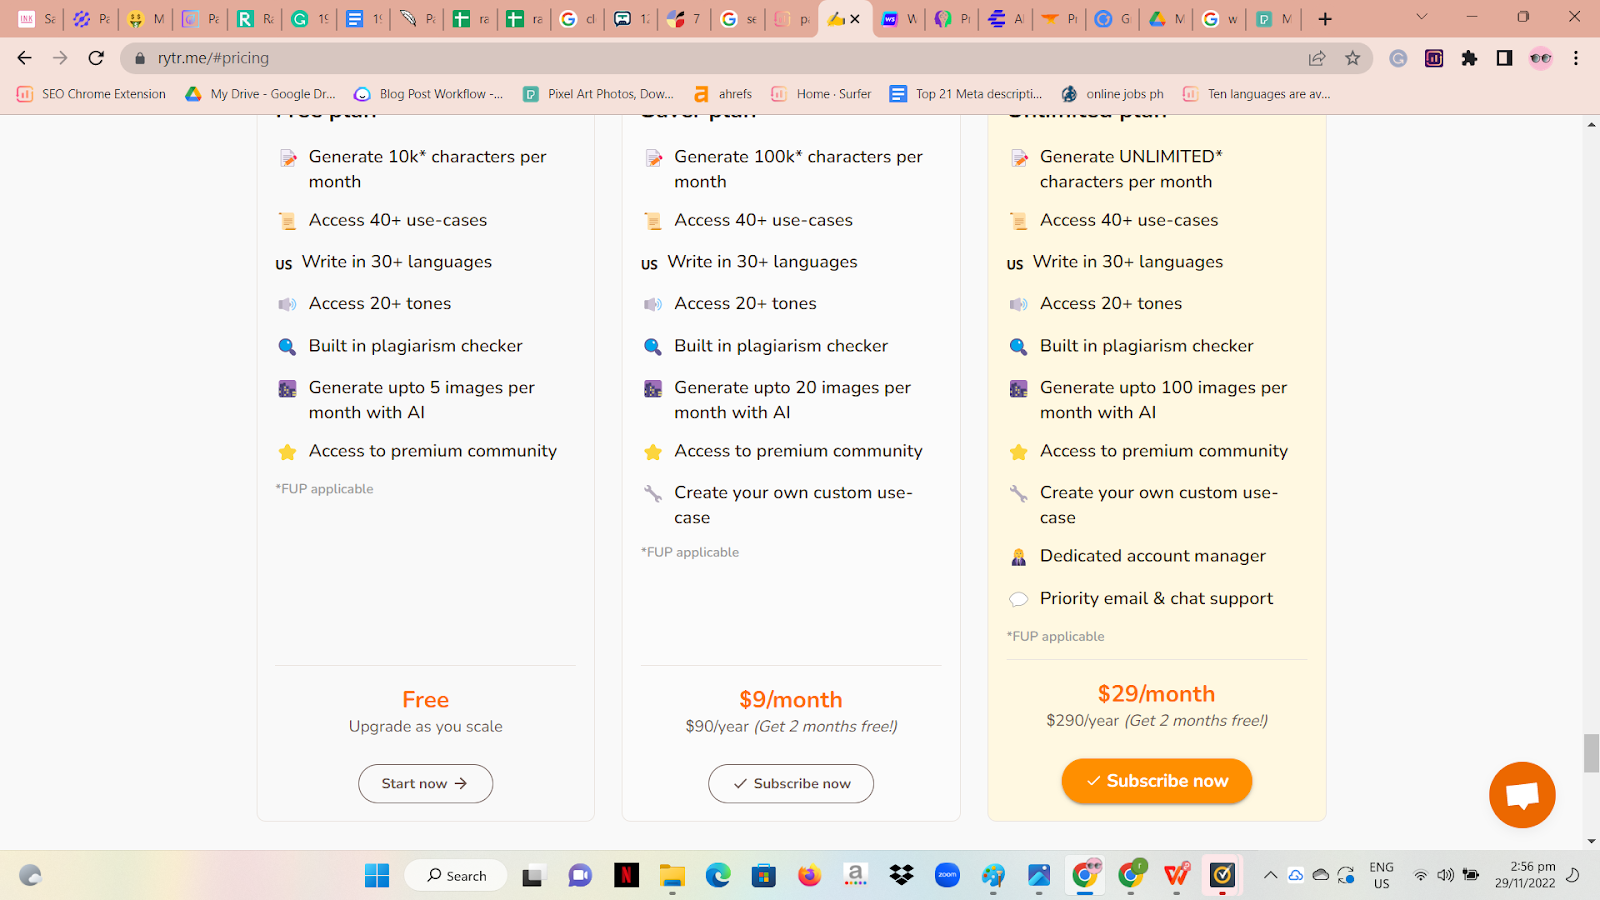Open the live chat support bubble
Screen dimensions: 1600x900
coord(1522,795)
